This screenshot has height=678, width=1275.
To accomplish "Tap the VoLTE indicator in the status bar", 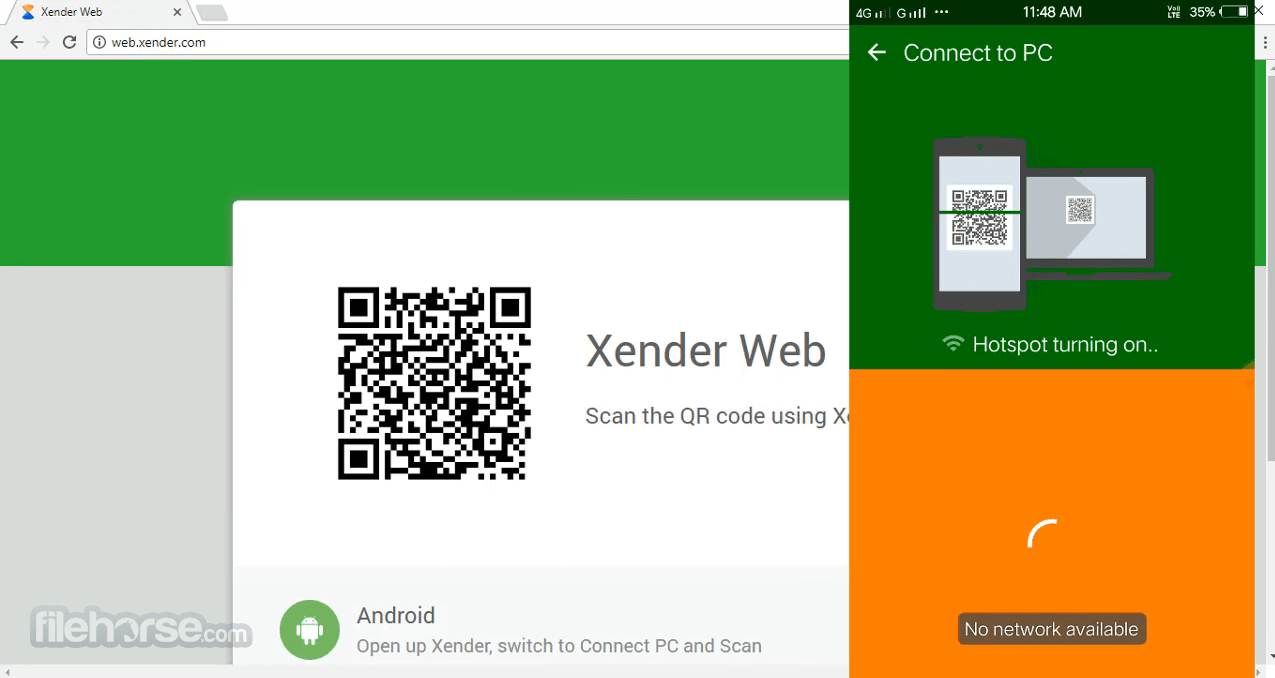I will 1174,12.
